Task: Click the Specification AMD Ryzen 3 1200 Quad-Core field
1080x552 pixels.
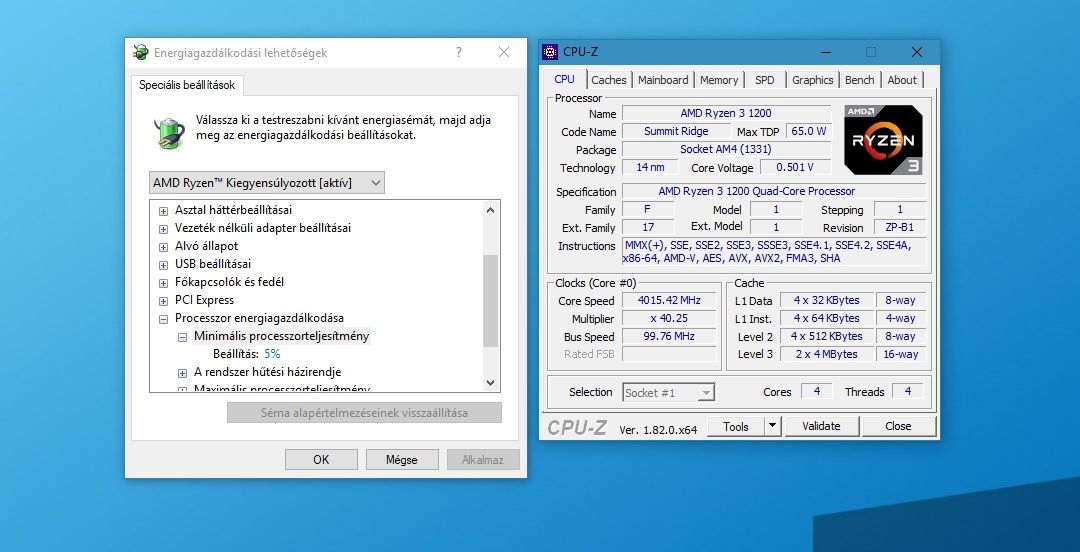Action: tap(774, 191)
